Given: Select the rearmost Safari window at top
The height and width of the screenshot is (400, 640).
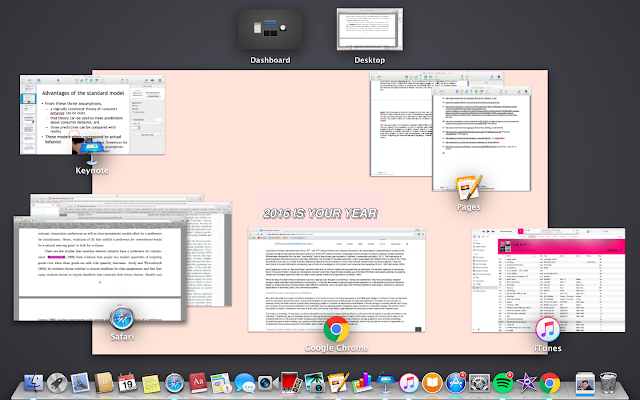Looking at the screenshot, I should 116,198.
